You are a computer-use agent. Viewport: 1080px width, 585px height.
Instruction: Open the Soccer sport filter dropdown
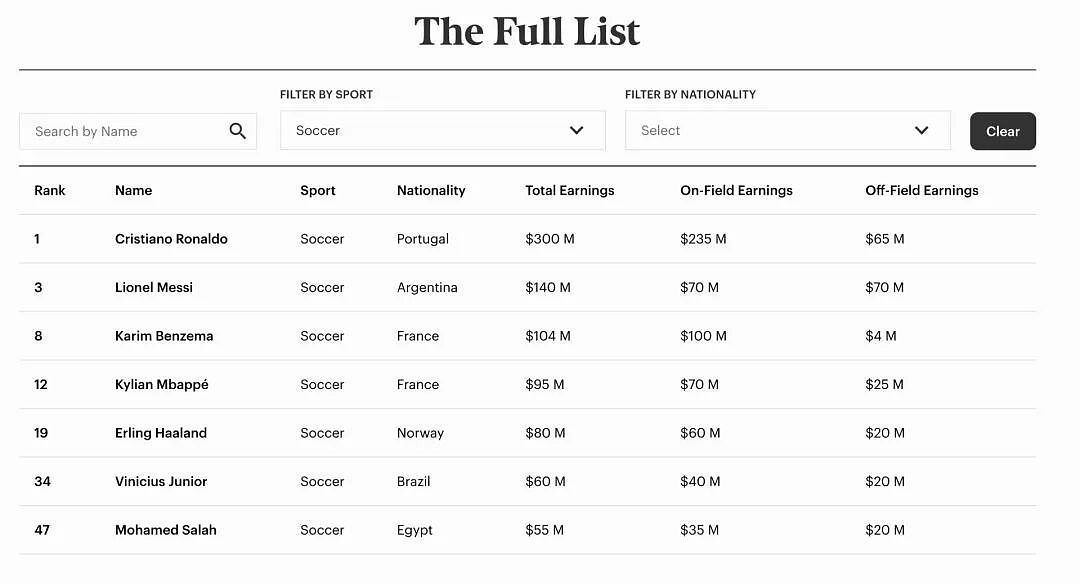click(x=443, y=130)
